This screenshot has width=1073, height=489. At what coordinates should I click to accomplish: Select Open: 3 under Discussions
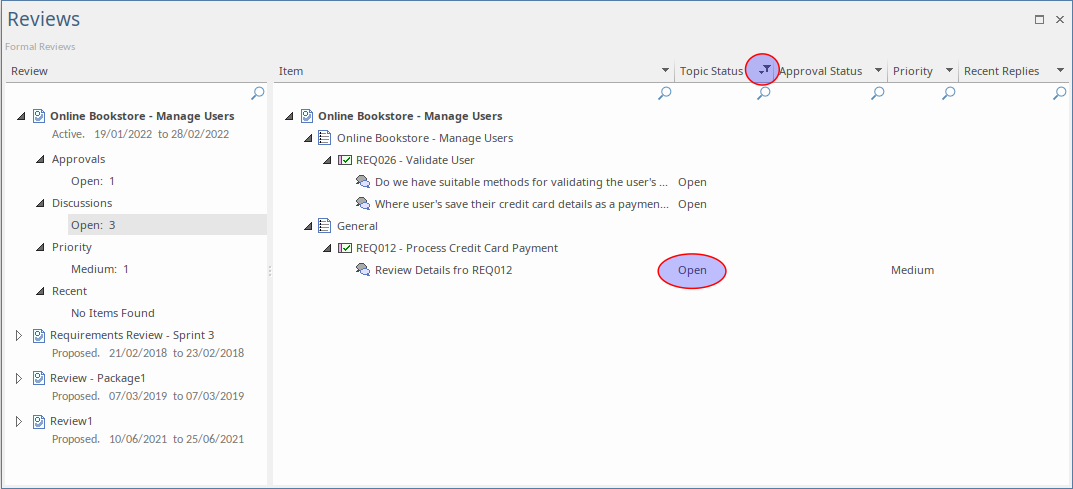(x=93, y=225)
